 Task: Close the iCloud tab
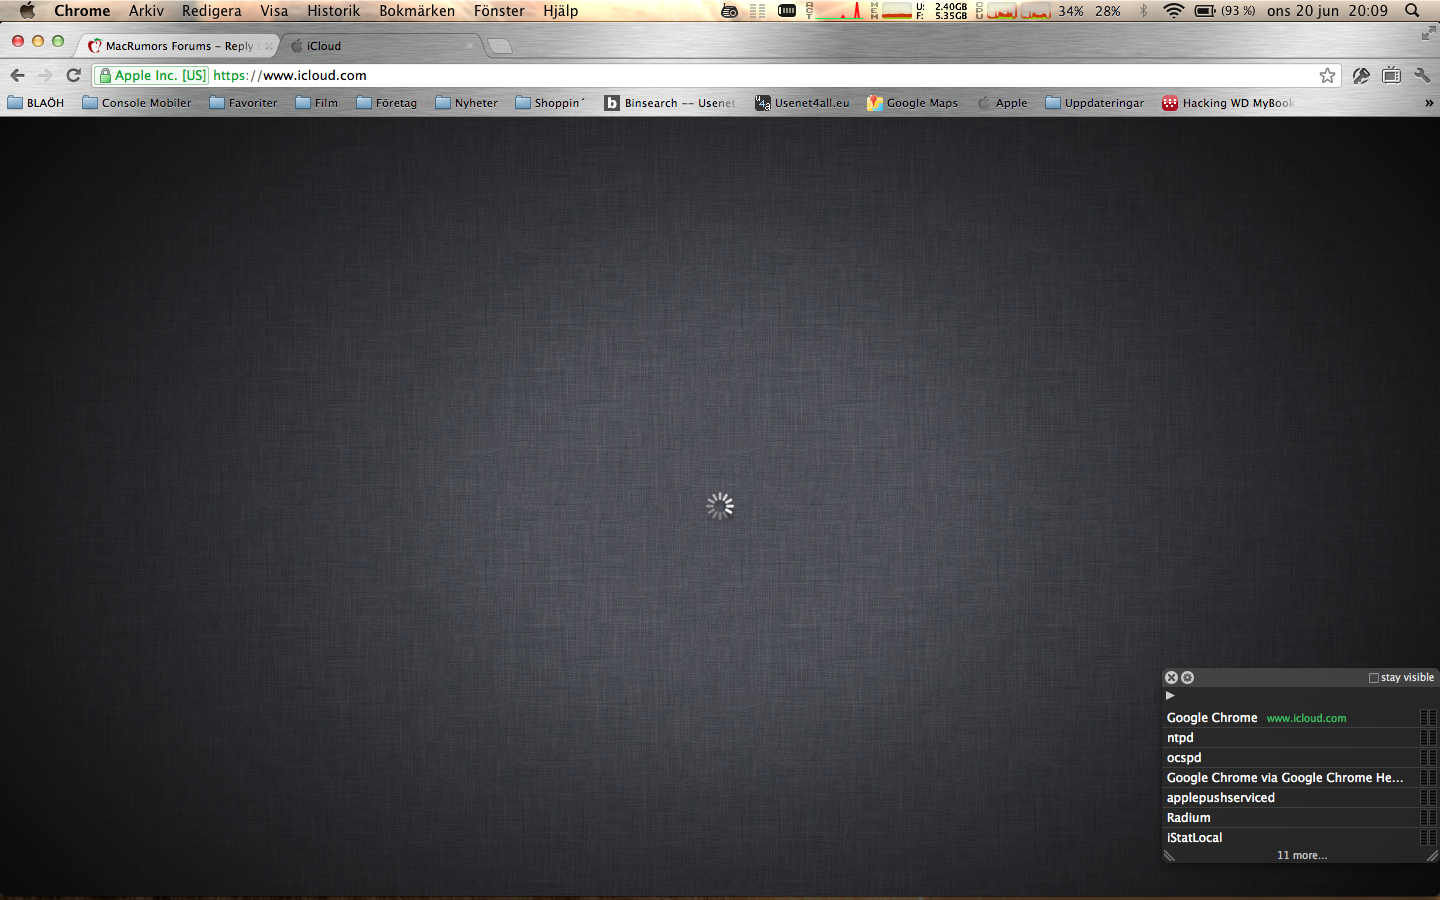(x=469, y=46)
